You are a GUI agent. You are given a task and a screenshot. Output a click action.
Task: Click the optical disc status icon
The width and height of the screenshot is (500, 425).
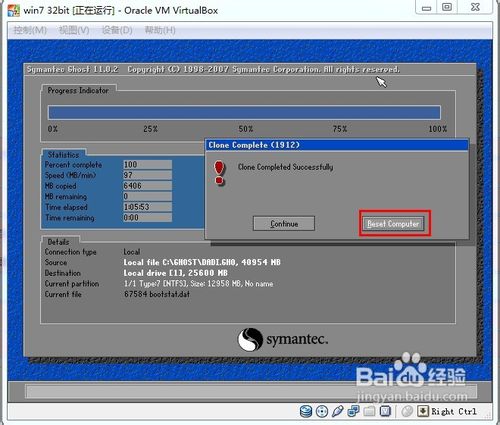(322, 411)
